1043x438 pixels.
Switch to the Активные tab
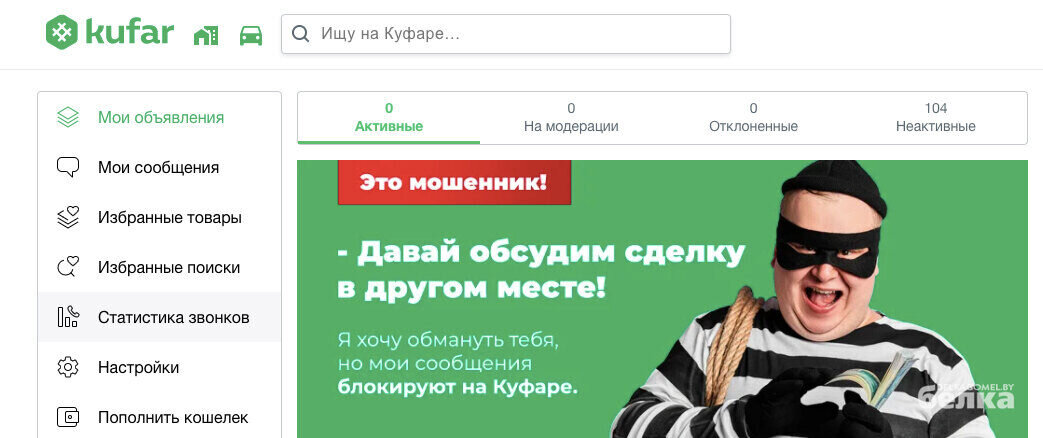point(389,118)
